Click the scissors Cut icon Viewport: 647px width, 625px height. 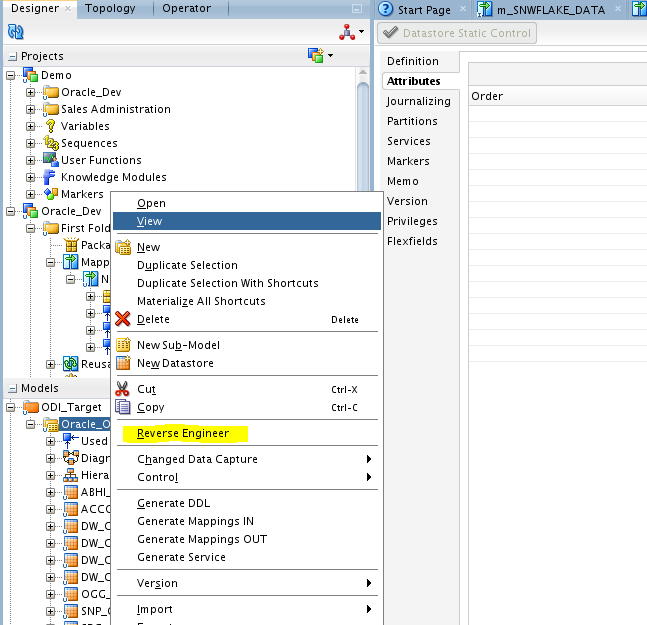pyautogui.click(x=123, y=389)
